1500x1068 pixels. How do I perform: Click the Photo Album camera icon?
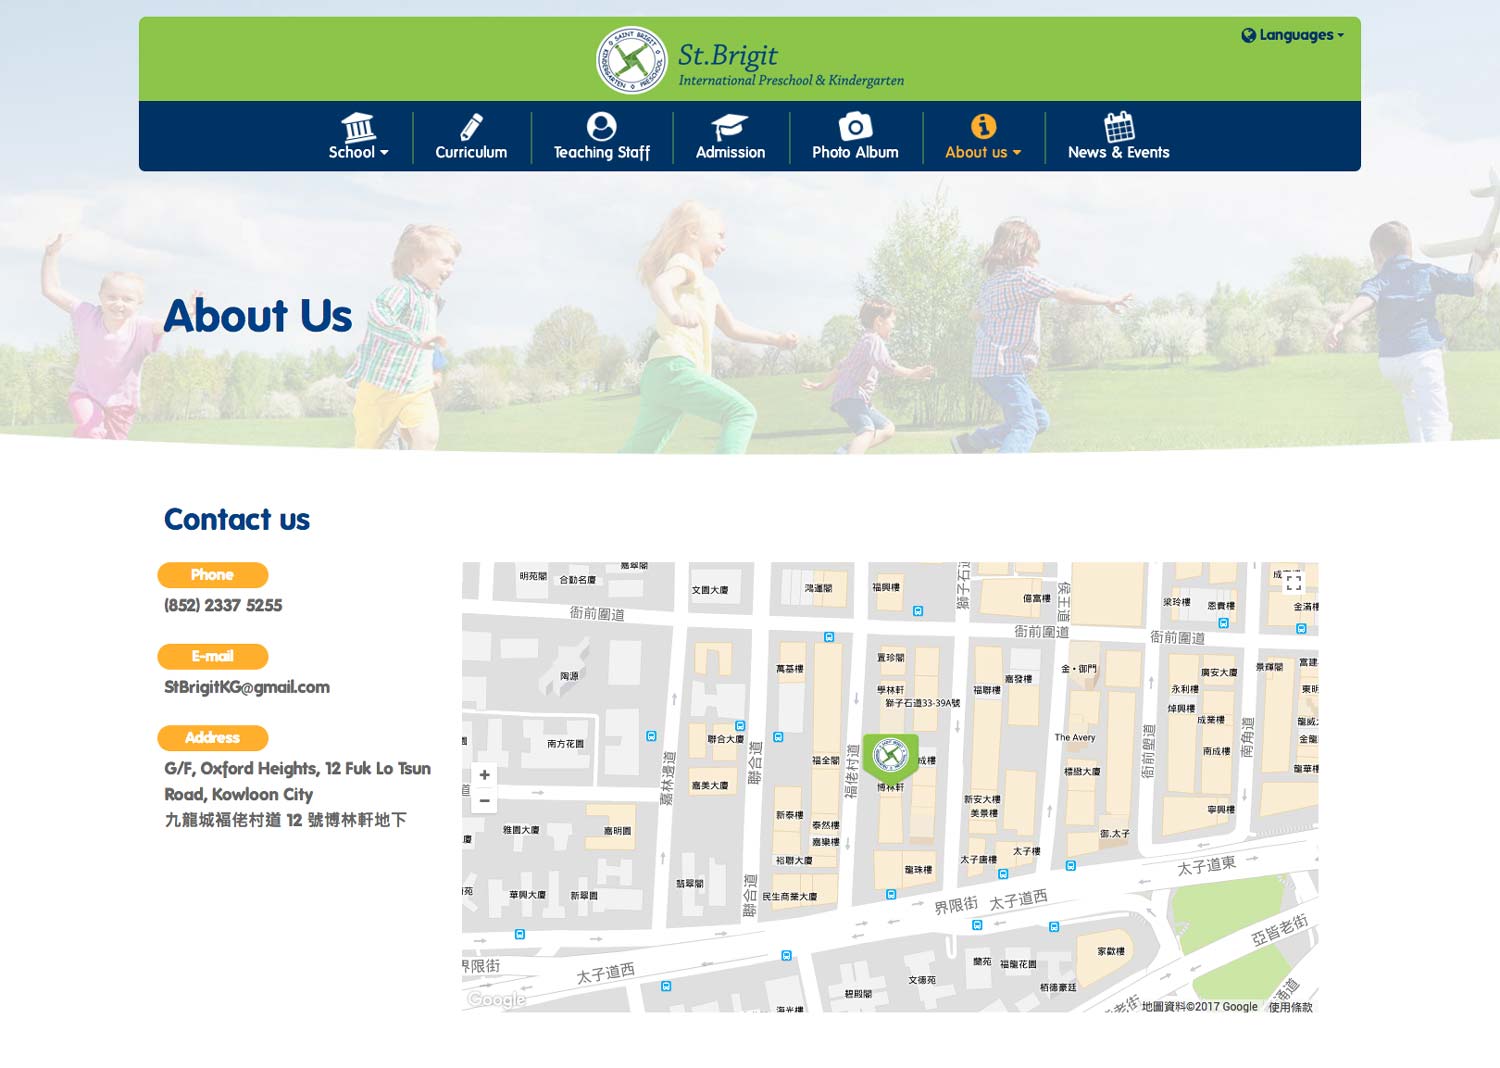(x=855, y=126)
